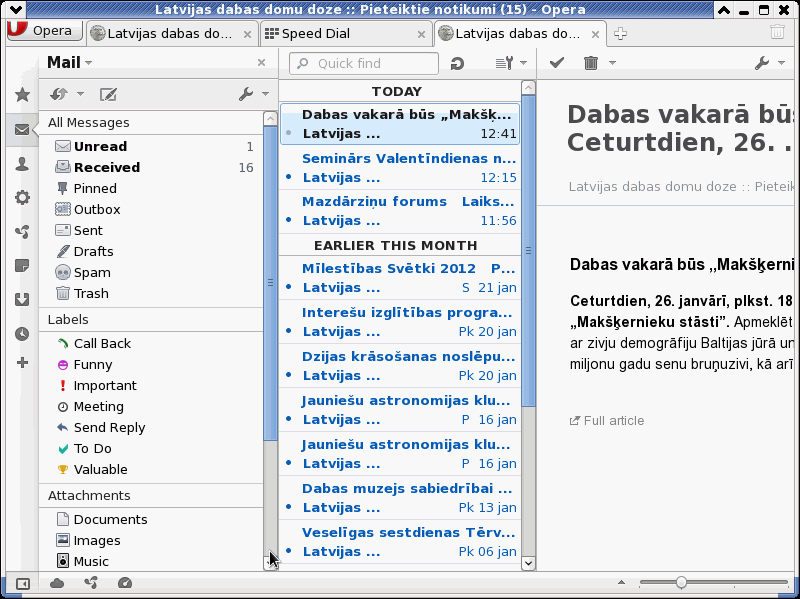Image resolution: width=800 pixels, height=599 pixels.
Task: Open the Drafts folder
Action: 151,251
